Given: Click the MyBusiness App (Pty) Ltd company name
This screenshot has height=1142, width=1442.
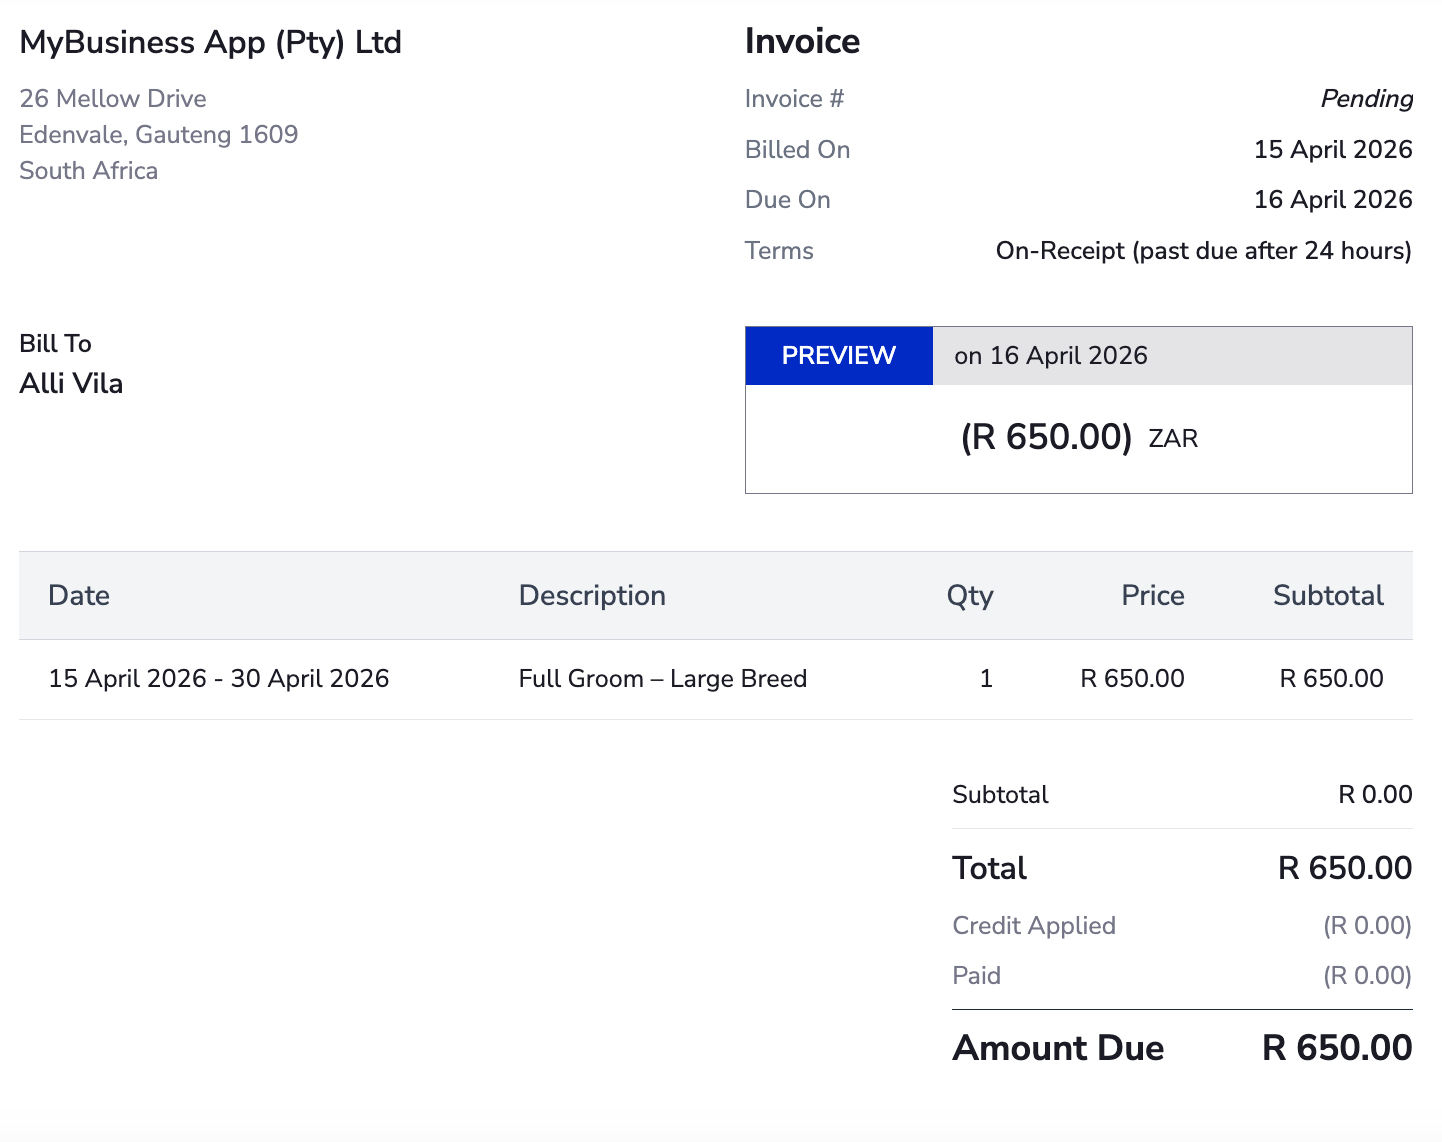Looking at the screenshot, I should (210, 43).
